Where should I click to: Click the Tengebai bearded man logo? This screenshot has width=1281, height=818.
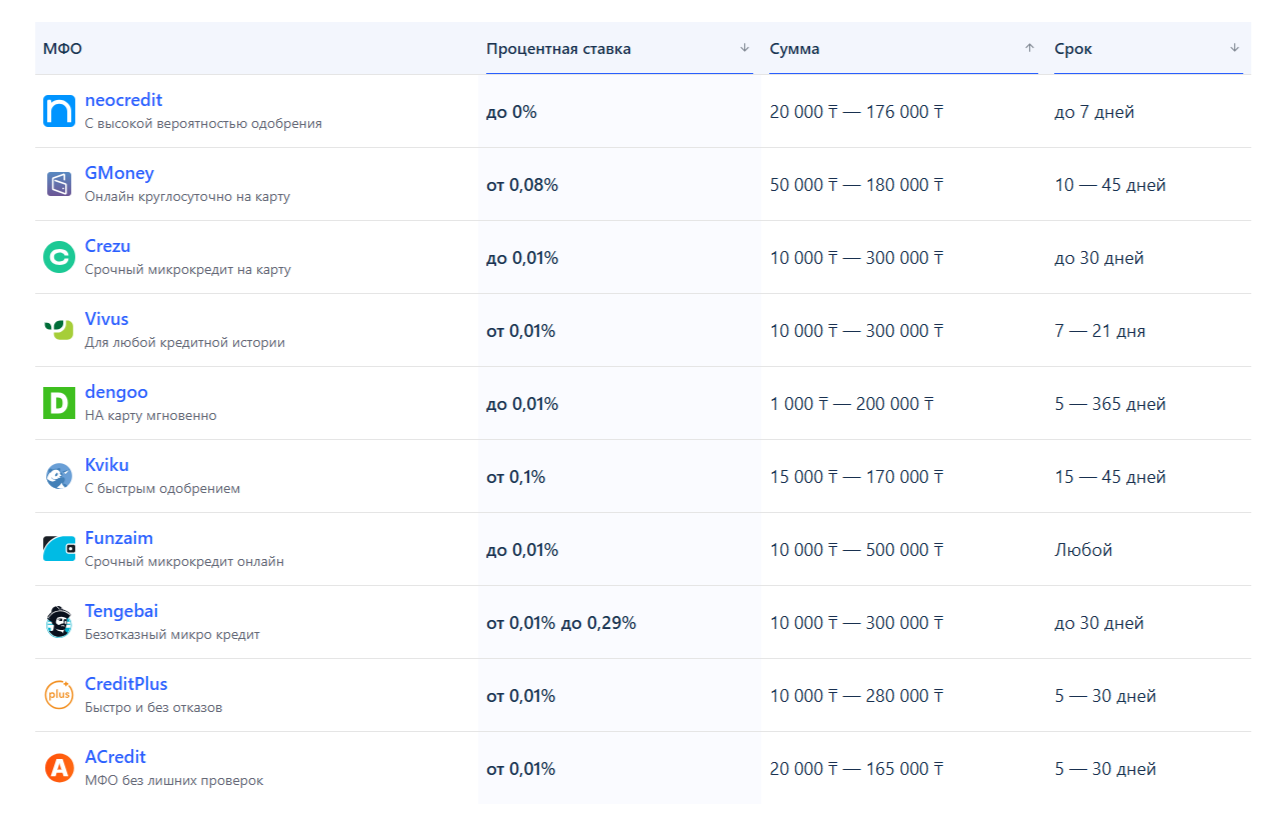coord(59,622)
